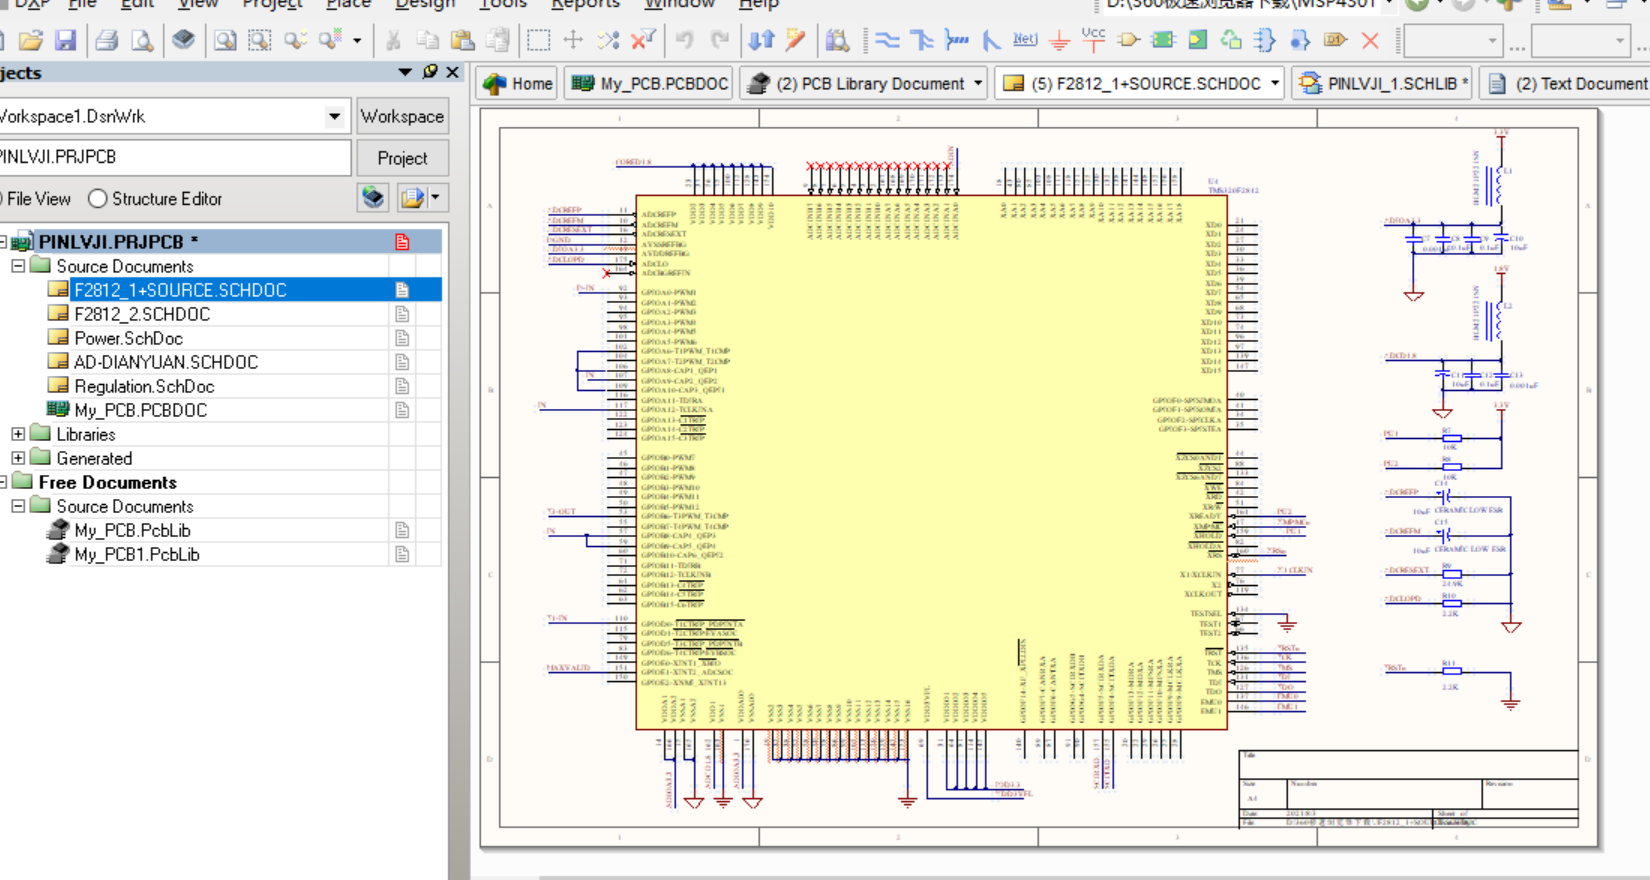The image size is (1650, 880).
Task: Select AD-DIANYUAN.SCHDOC in project tree
Action: click(166, 362)
